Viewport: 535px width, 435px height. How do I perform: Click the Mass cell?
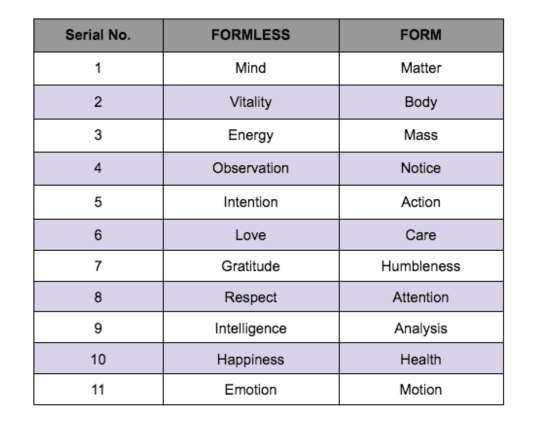pos(421,135)
